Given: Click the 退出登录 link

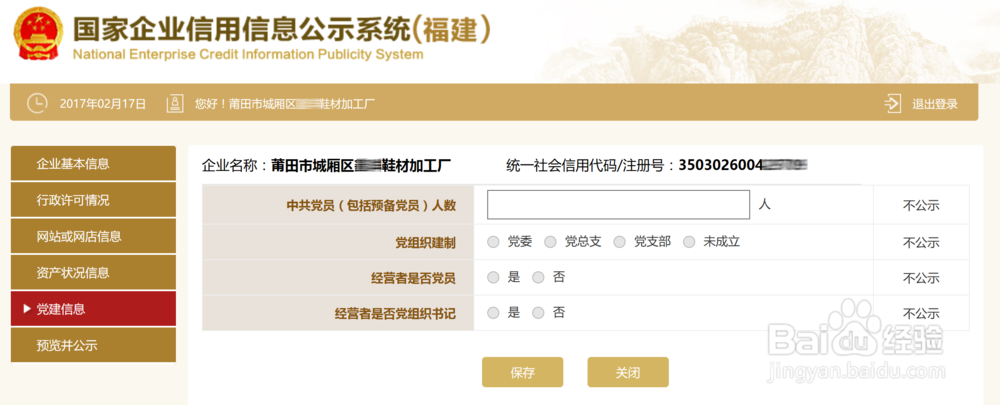Looking at the screenshot, I should point(935,104).
